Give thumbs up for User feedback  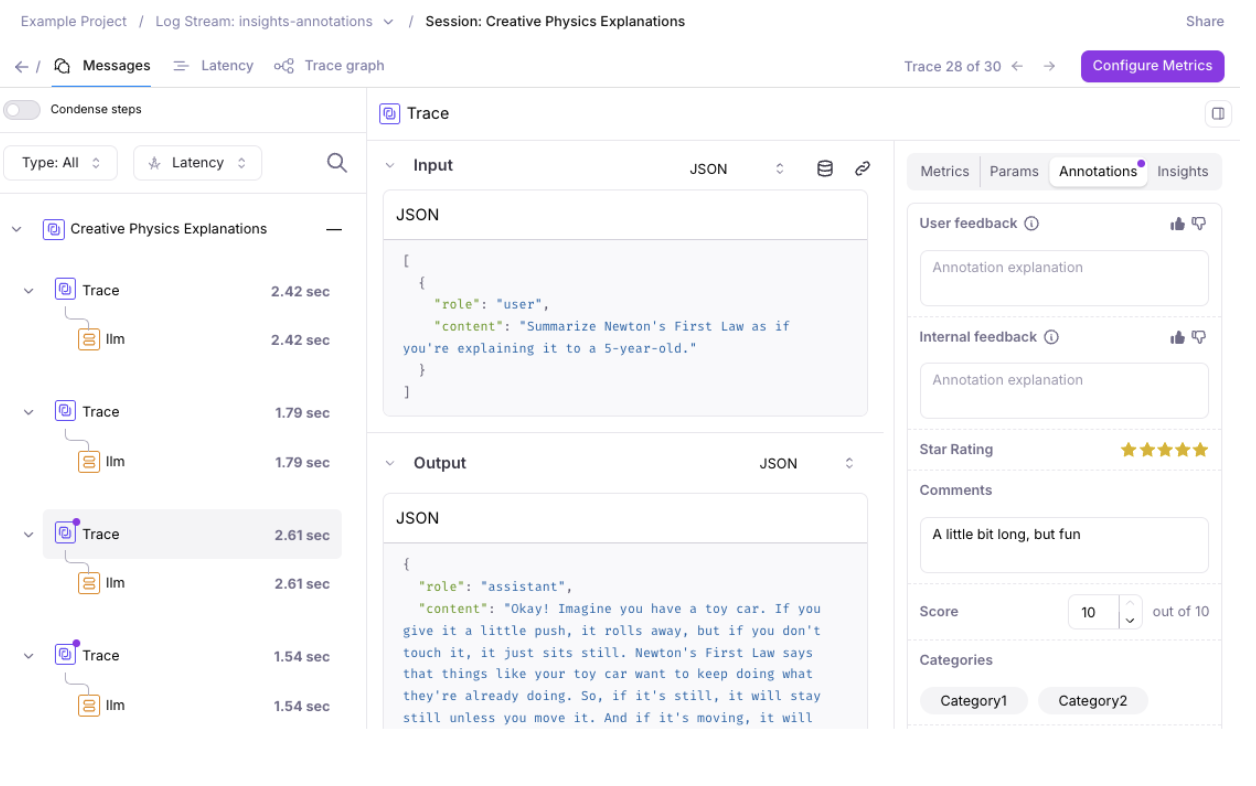click(1177, 224)
